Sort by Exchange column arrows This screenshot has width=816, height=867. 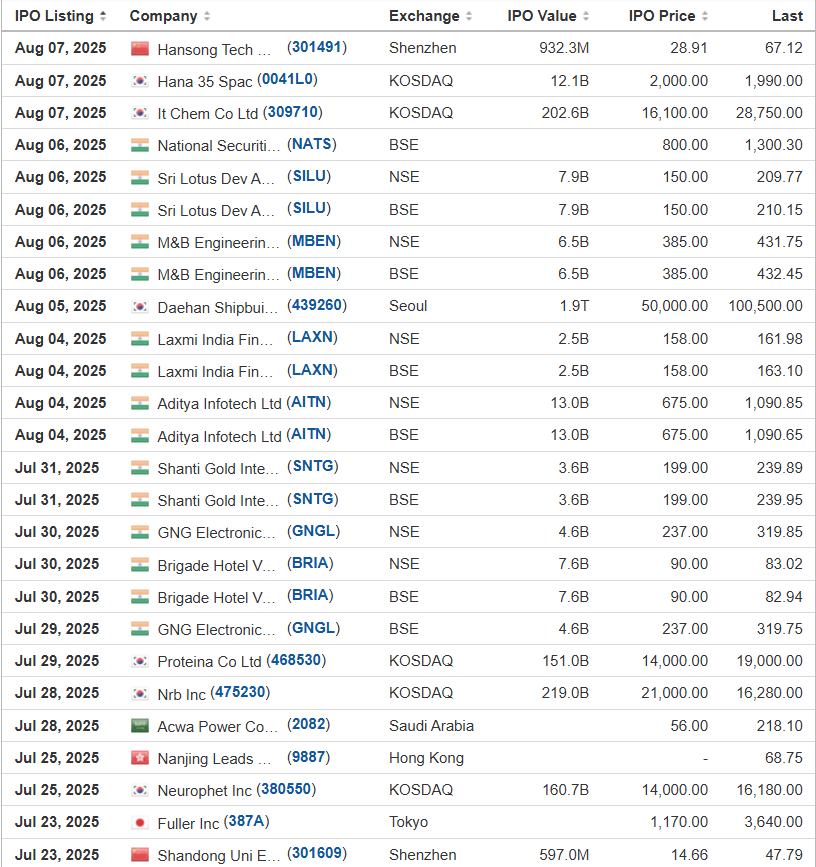point(469,16)
